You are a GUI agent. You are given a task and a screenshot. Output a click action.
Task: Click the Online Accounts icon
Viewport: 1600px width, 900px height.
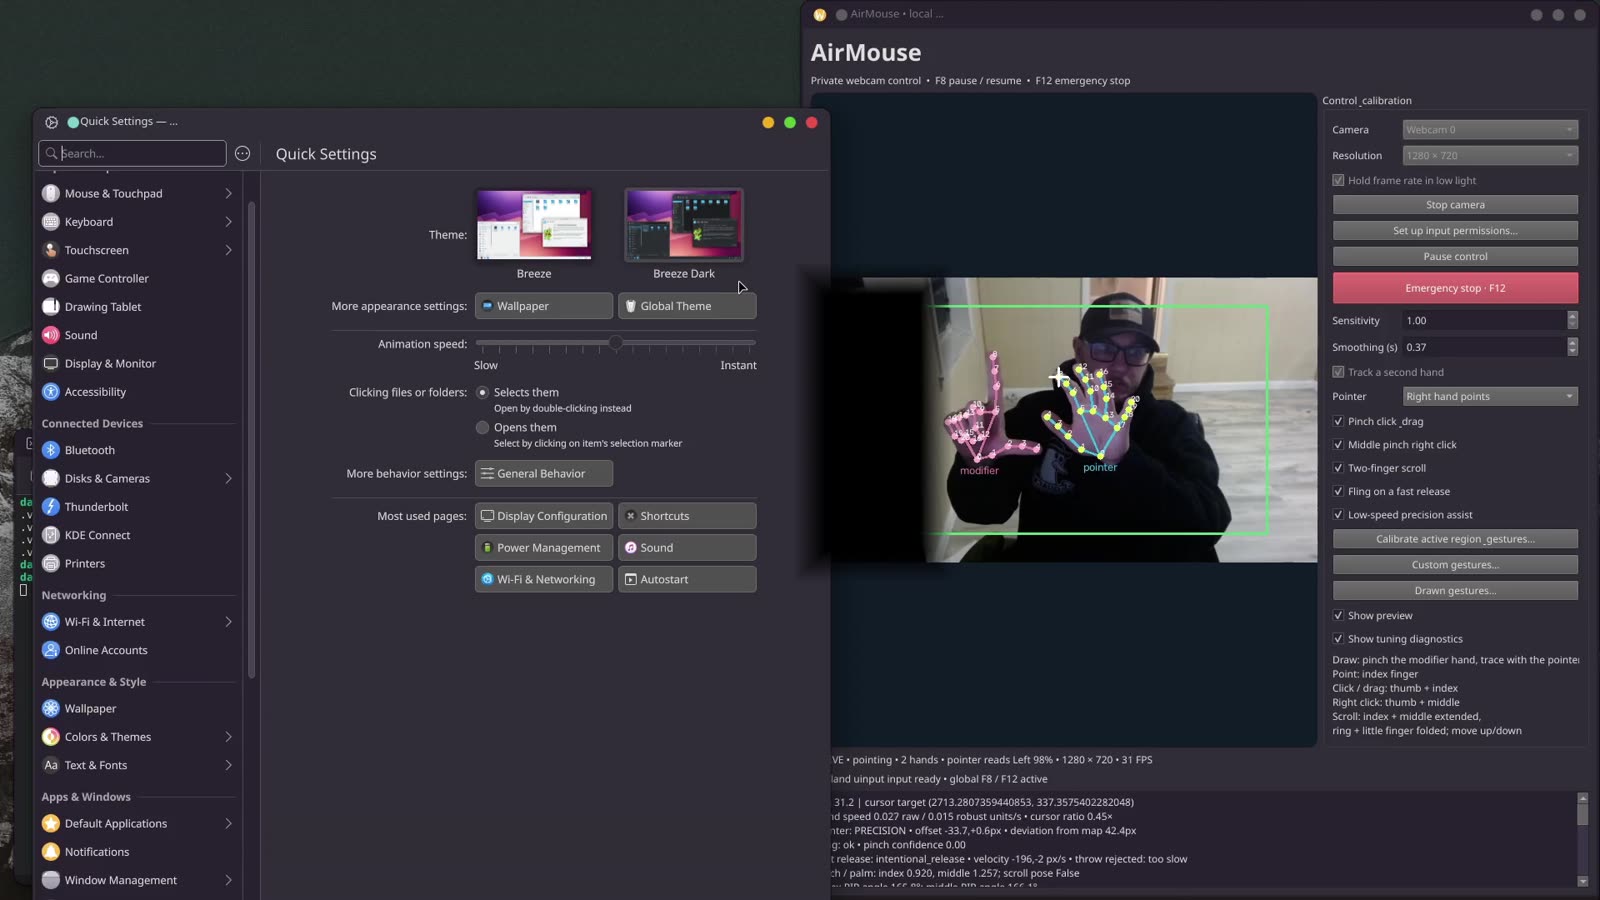click(x=51, y=650)
